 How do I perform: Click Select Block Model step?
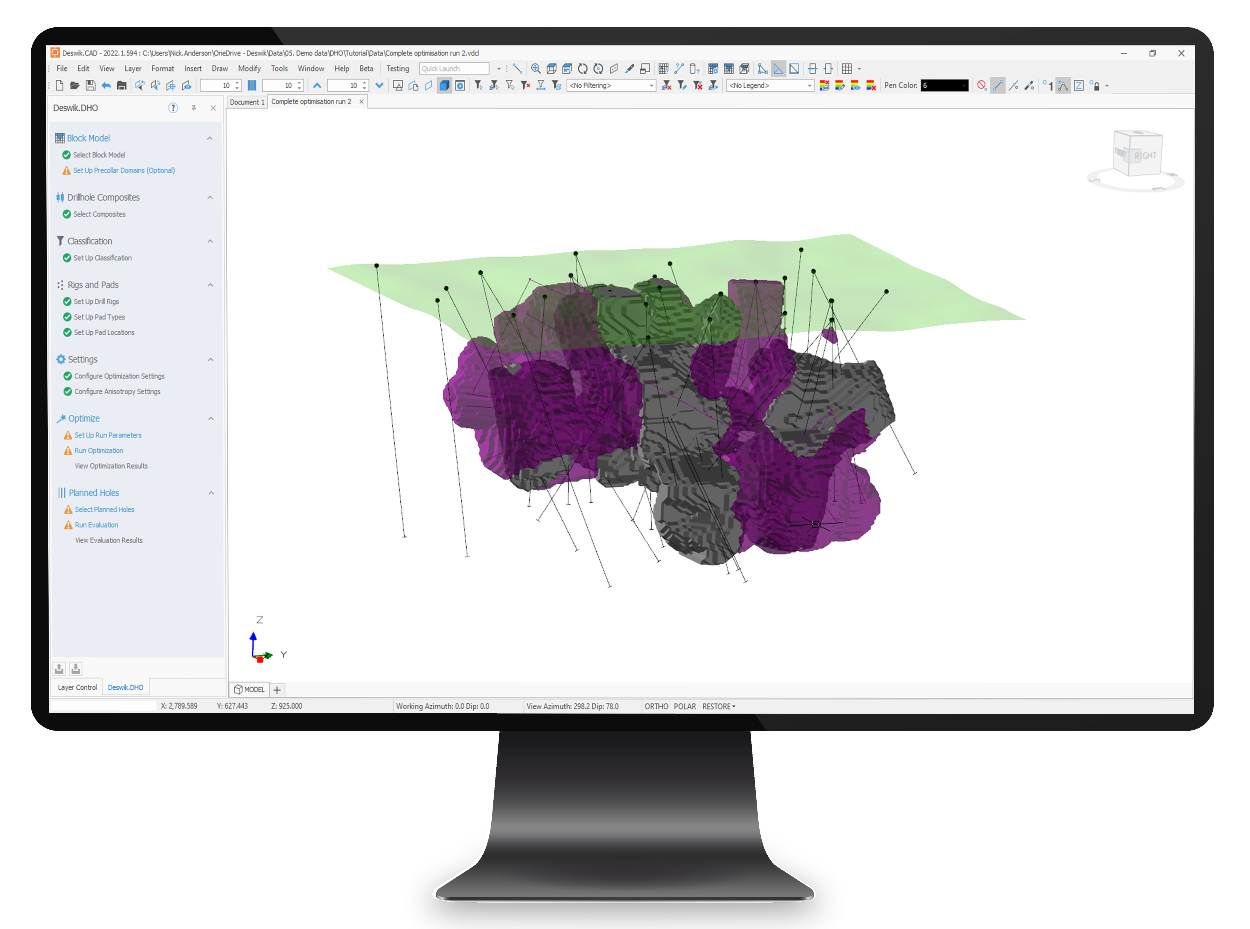99,155
